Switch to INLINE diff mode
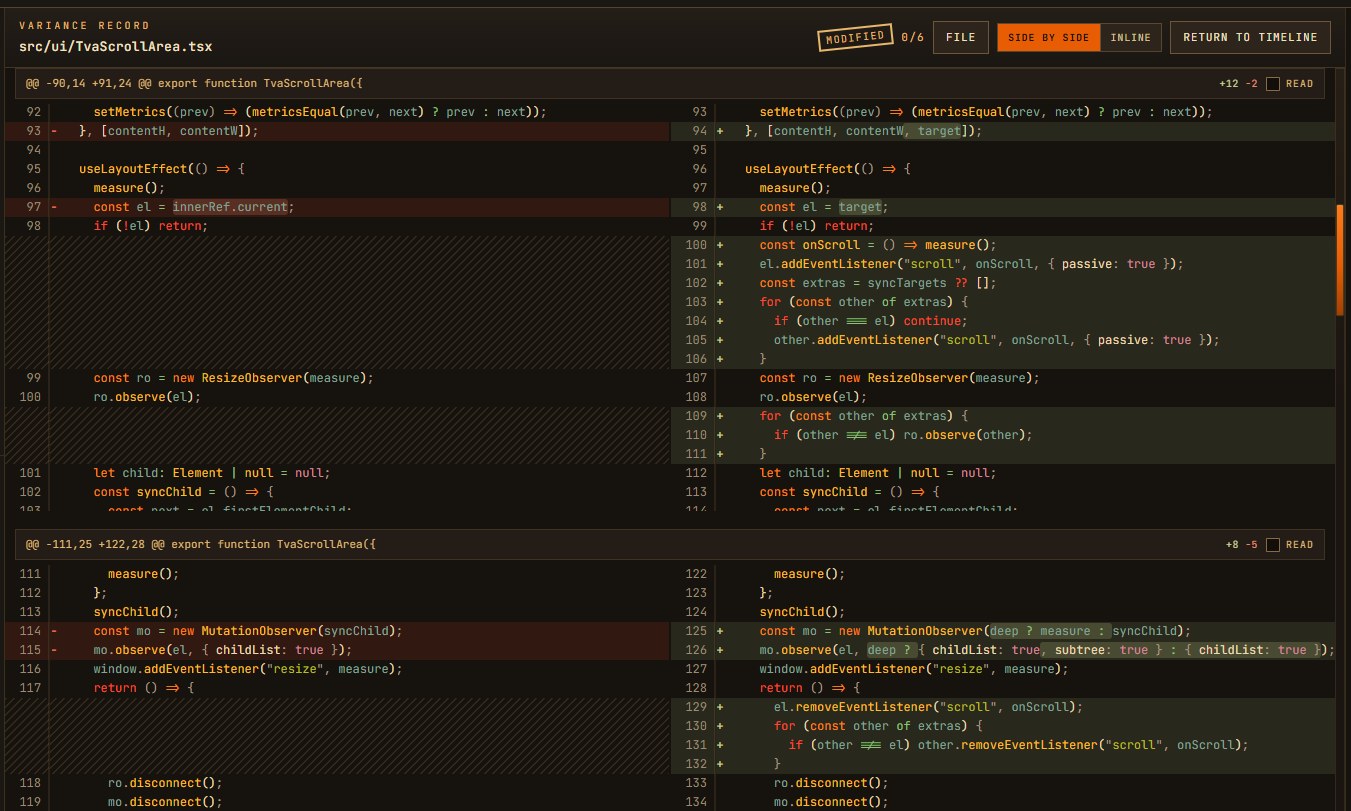The height and width of the screenshot is (811, 1351). pos(1131,37)
